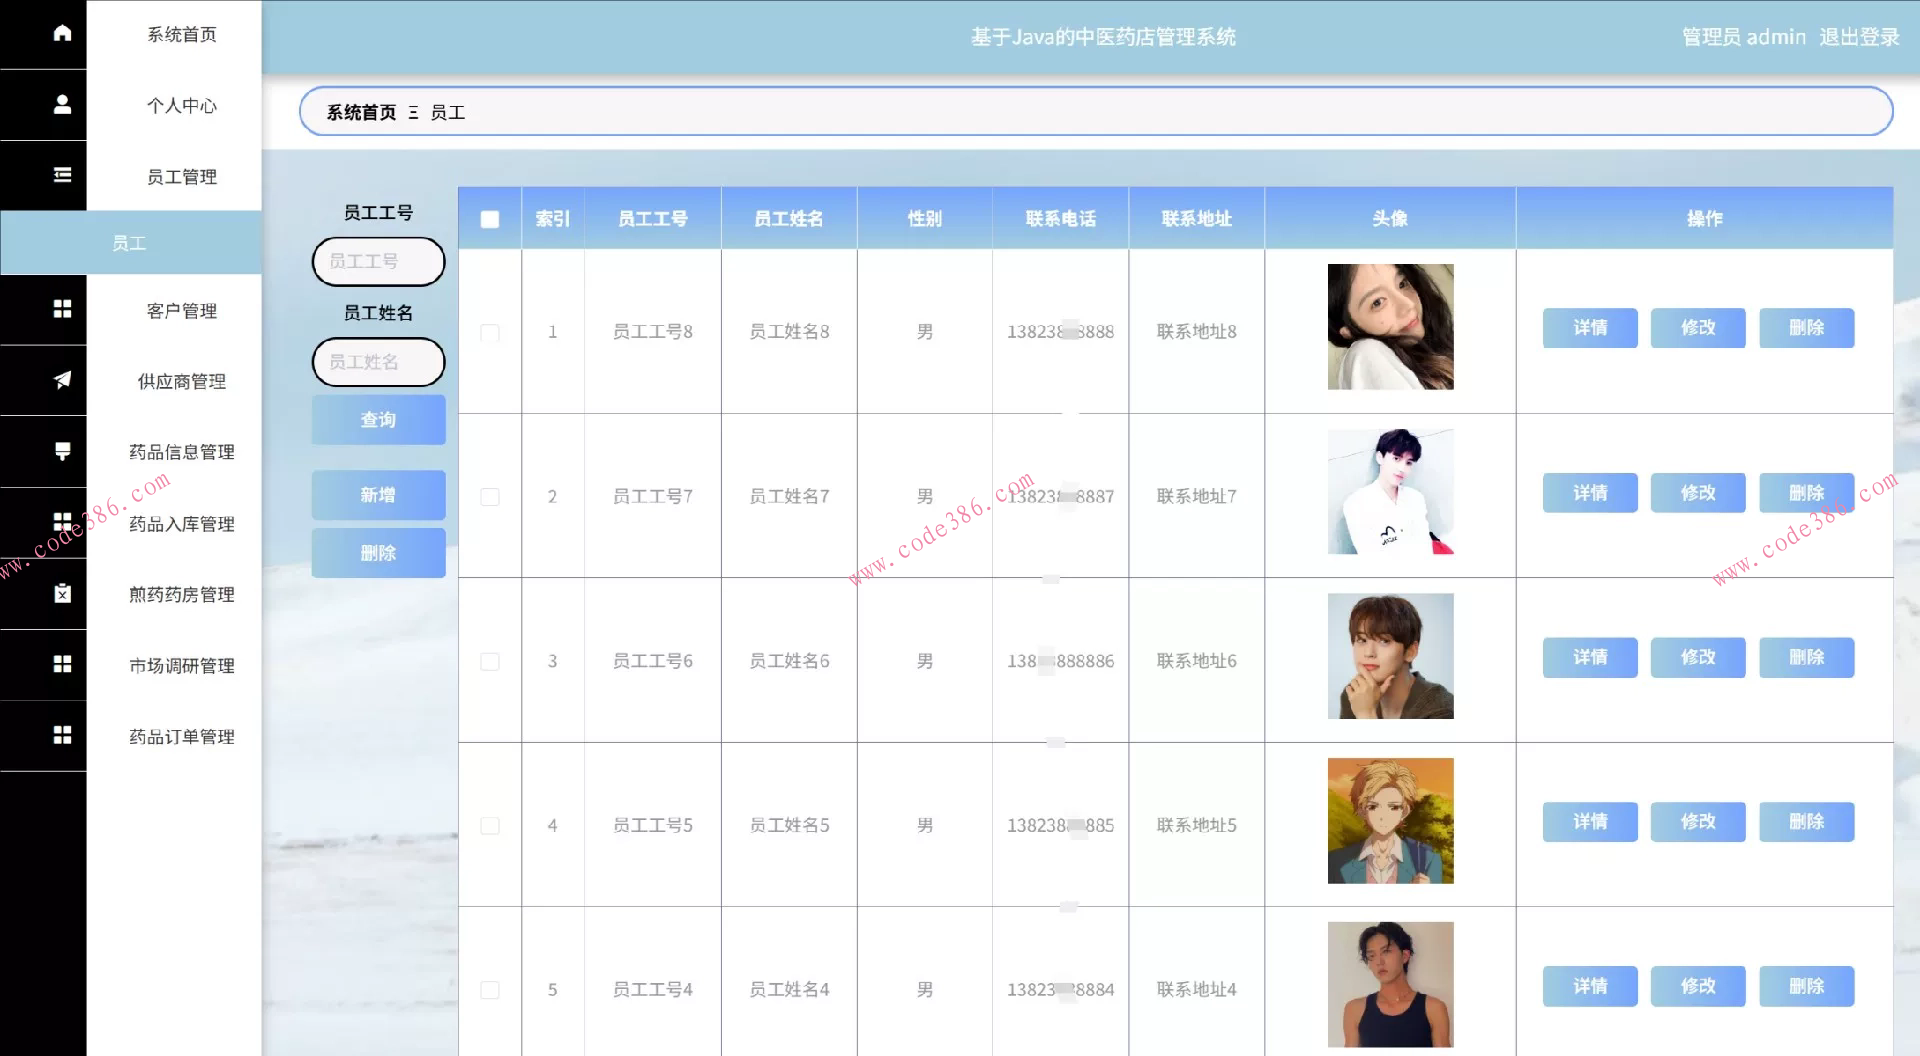The height and width of the screenshot is (1056, 1920).
Task: Click 删除 for 员工工号6
Action: [1807, 657]
